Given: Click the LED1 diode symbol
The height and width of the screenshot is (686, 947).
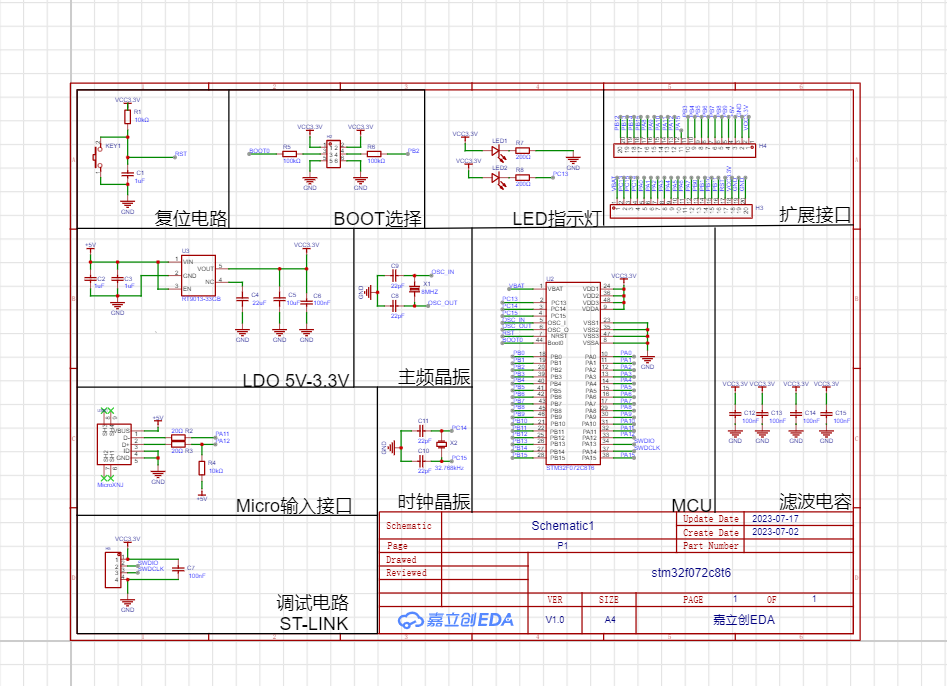Looking at the screenshot, I should [496, 151].
